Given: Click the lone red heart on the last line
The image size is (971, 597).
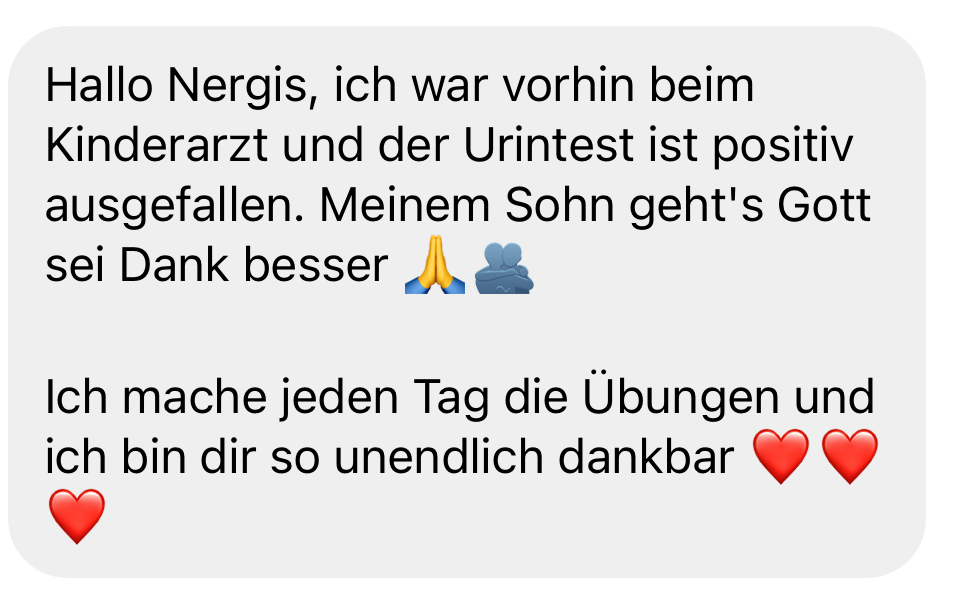Looking at the screenshot, I should click(77, 516).
